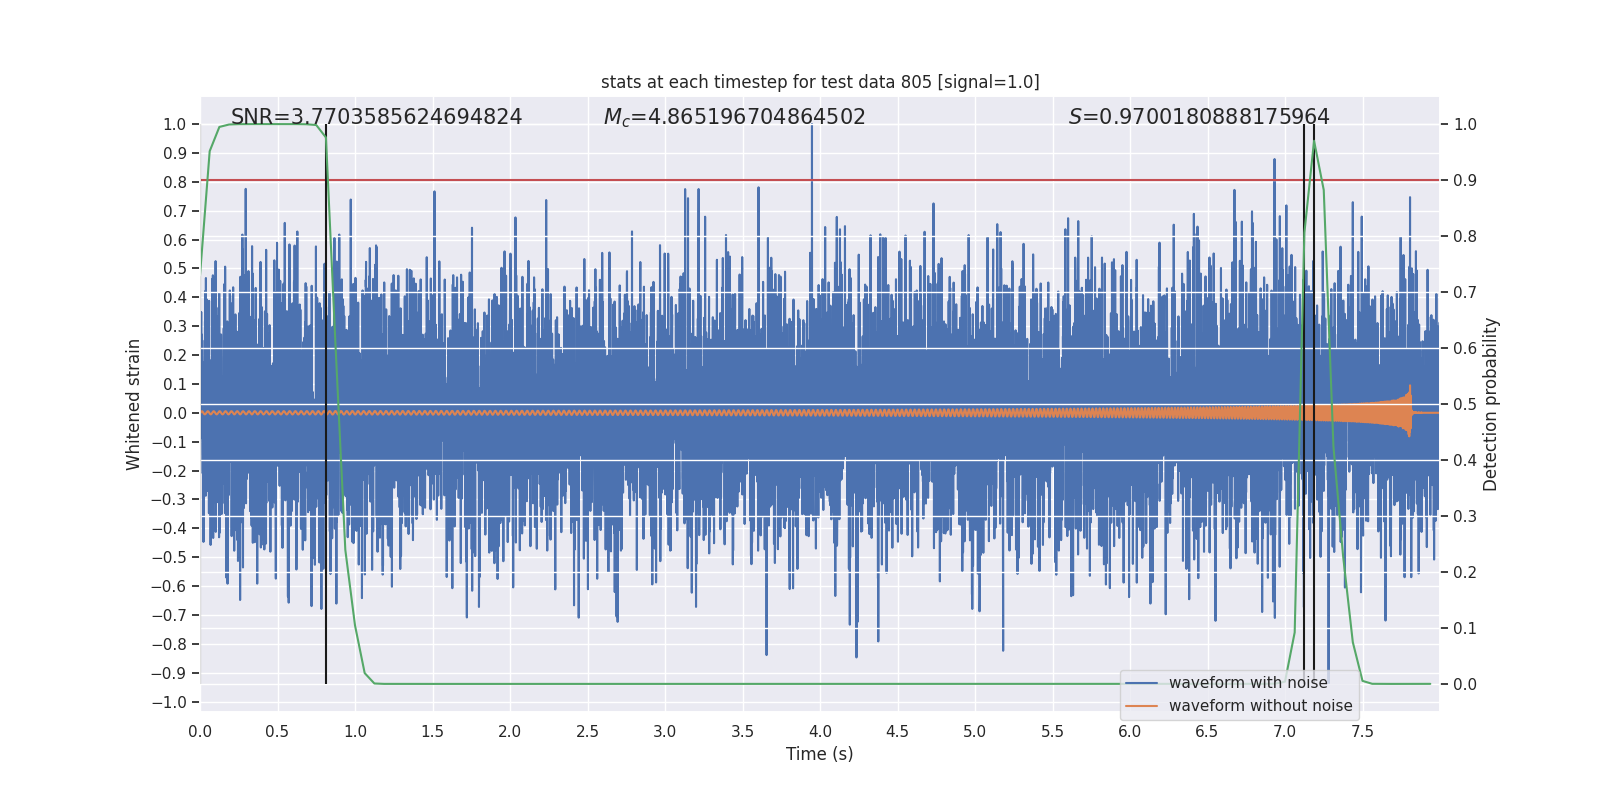Click the chirp mass annotation "Mc=4.865196704864502"
This screenshot has width=1600, height=800.
click(734, 117)
